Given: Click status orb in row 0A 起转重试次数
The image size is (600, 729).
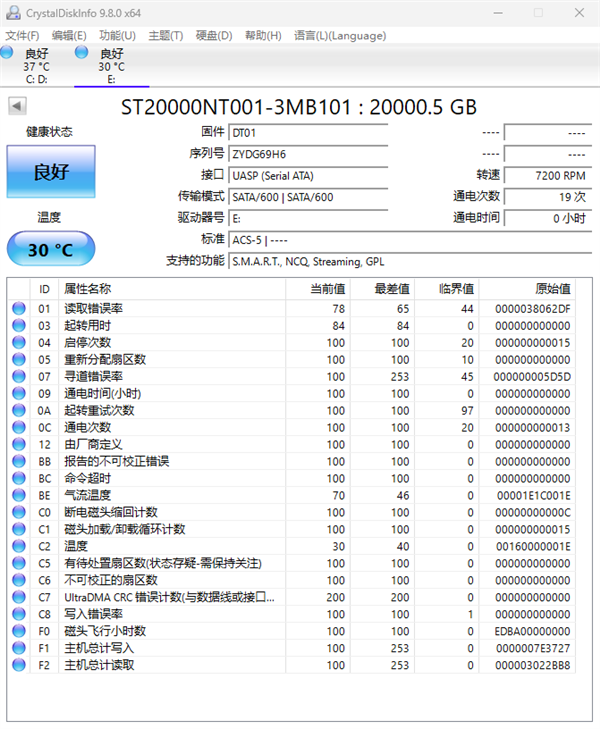Looking at the screenshot, I should pos(19,410).
